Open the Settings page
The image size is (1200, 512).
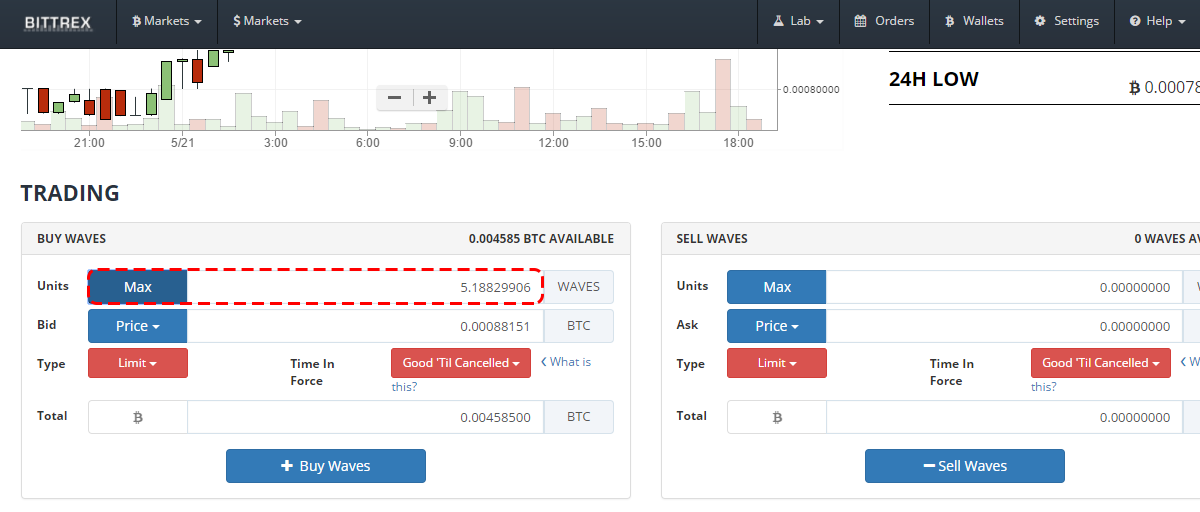1066,21
